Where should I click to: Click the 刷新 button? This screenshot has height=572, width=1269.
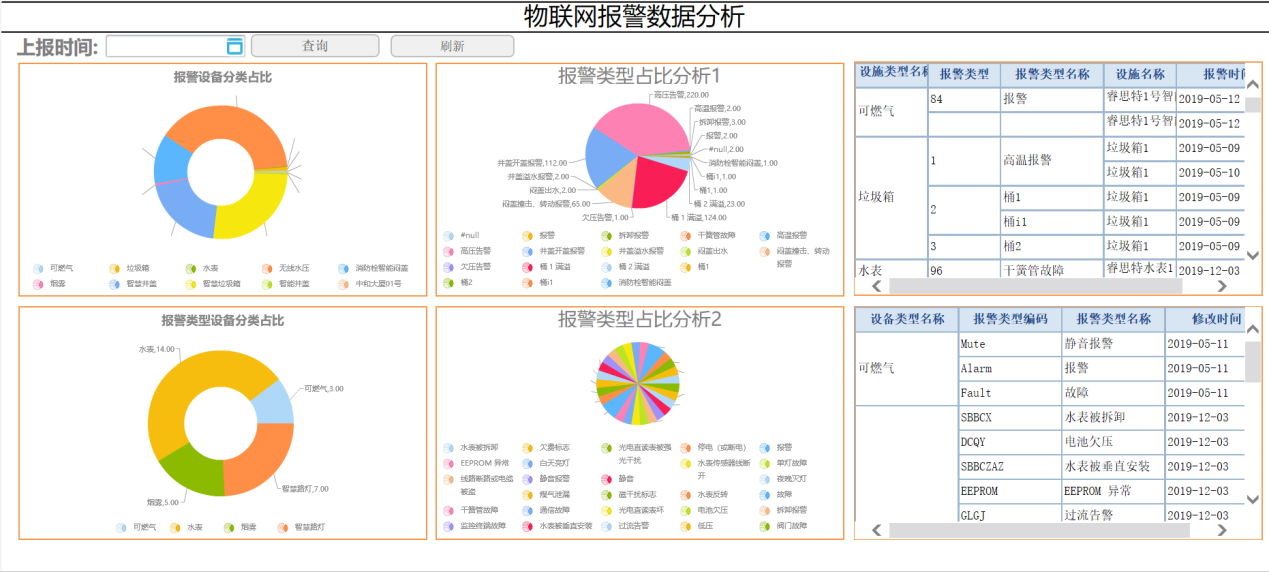(452, 46)
